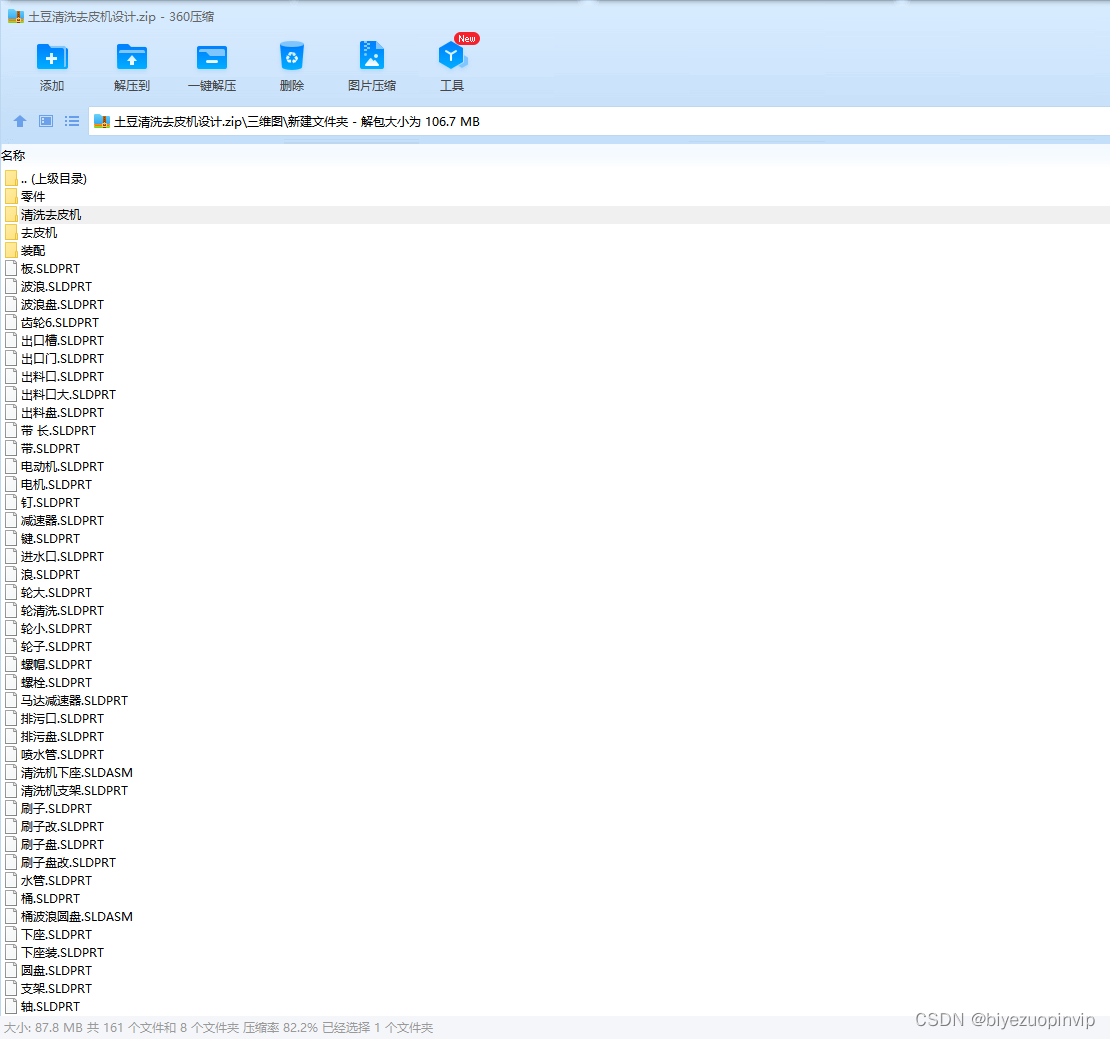
Task: Select file 齿轮6.SLDPRT
Action: tap(59, 323)
